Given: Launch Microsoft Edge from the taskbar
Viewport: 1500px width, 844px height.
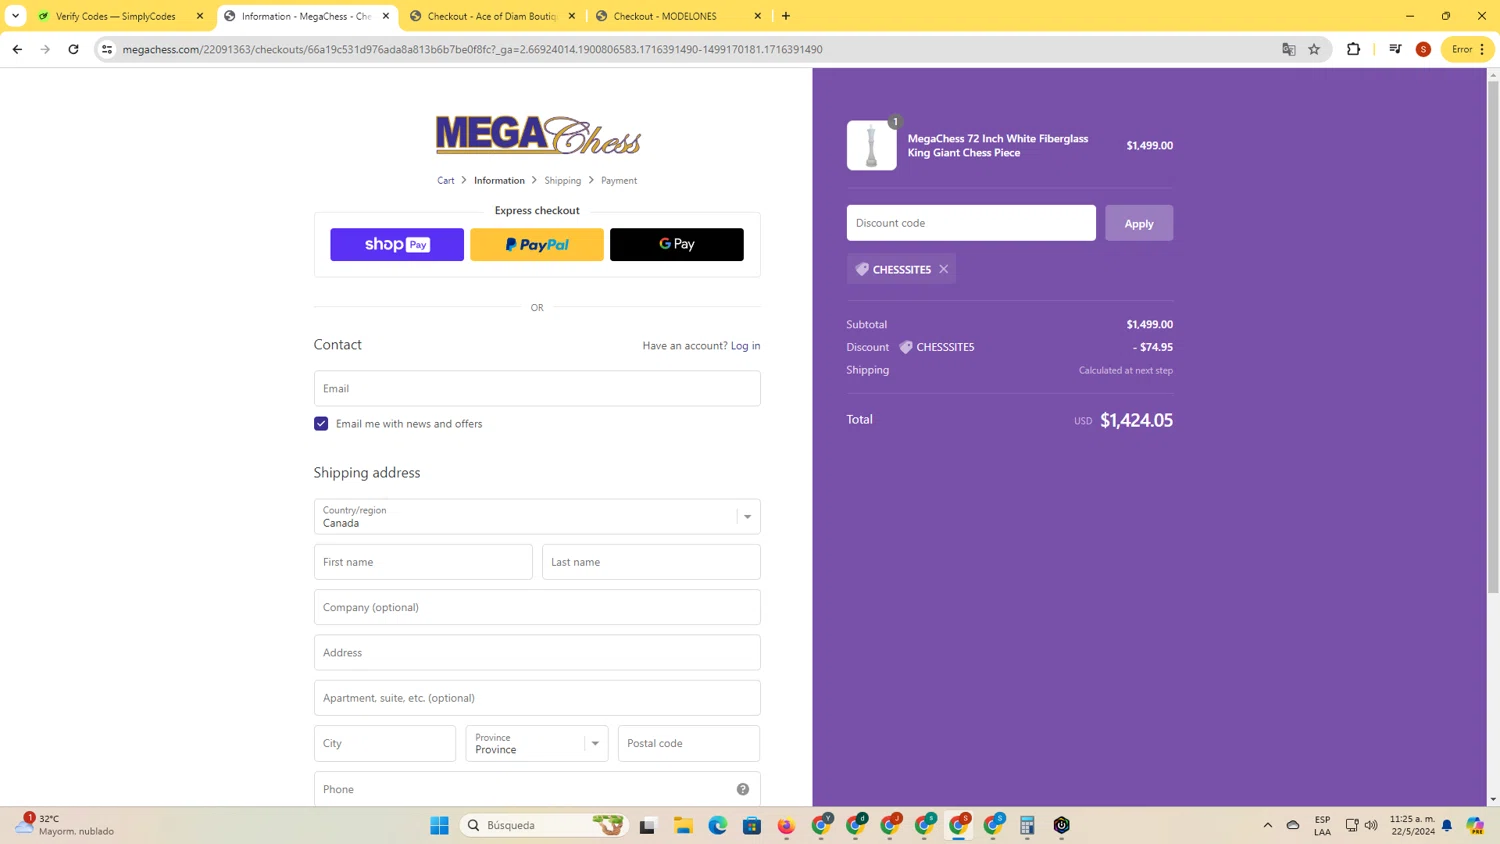Looking at the screenshot, I should click(x=718, y=825).
